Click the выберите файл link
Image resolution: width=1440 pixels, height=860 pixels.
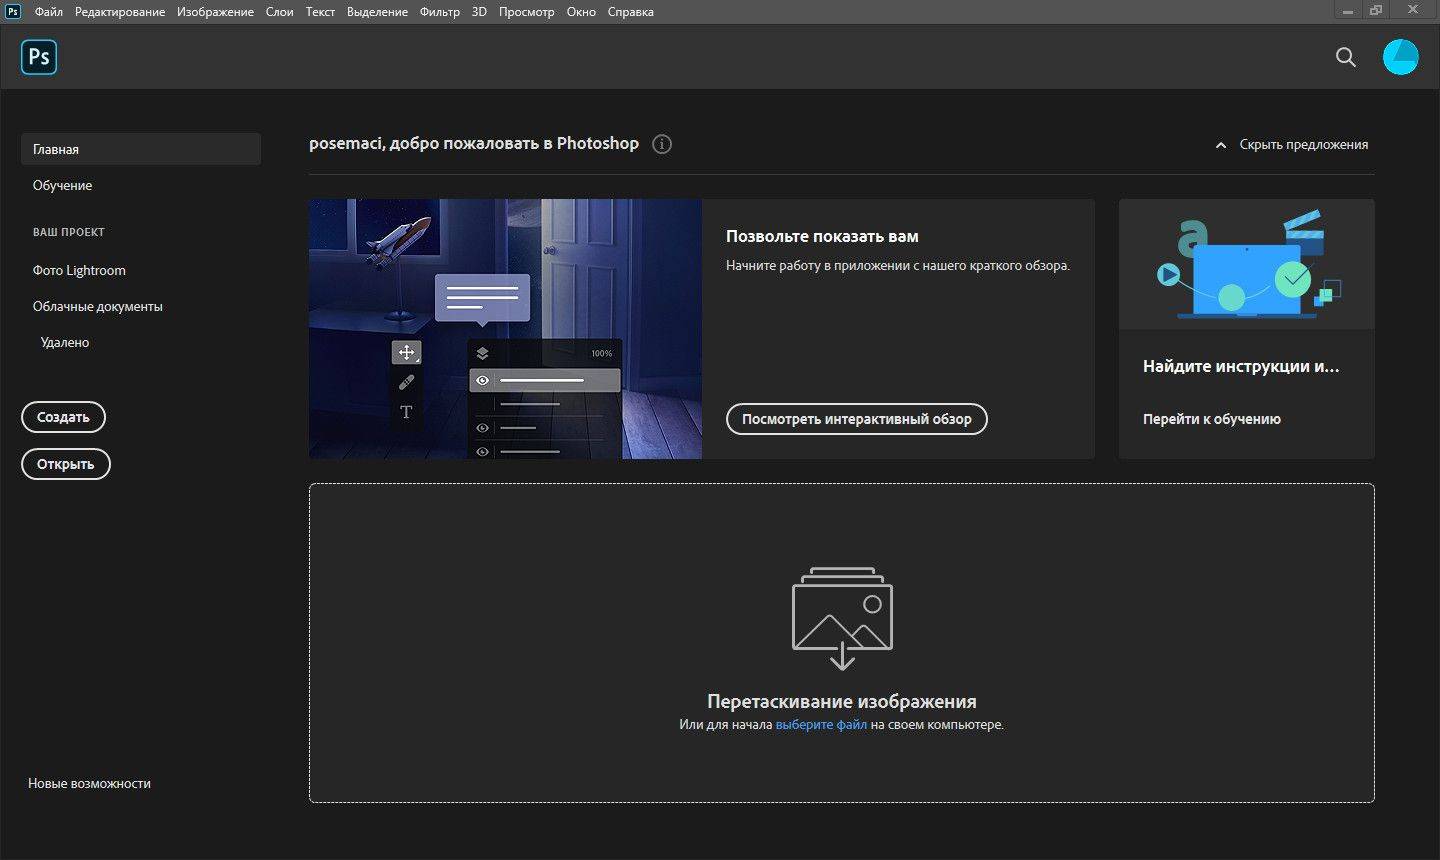coord(821,724)
